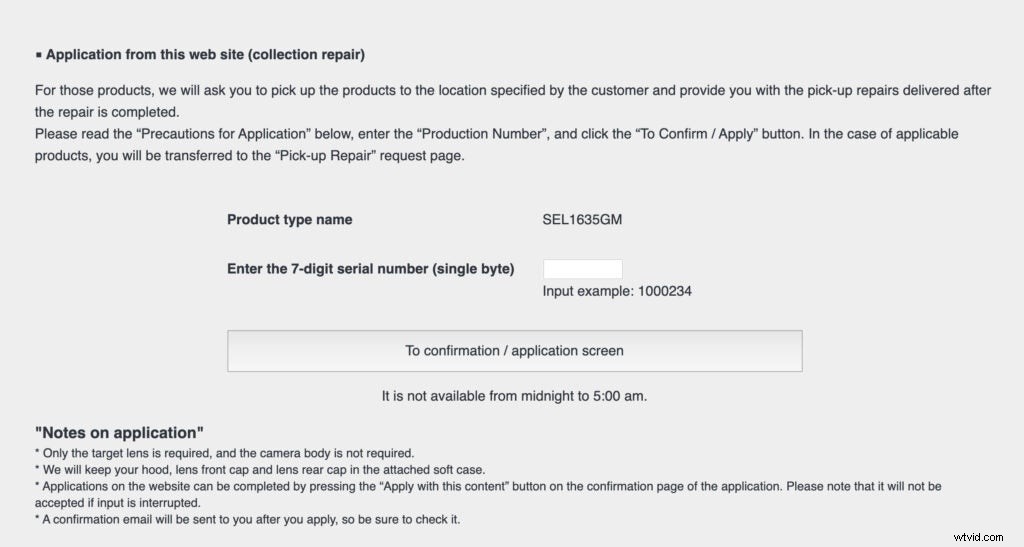
Task: Click the note about hood and lens caps
Action: coord(258,470)
